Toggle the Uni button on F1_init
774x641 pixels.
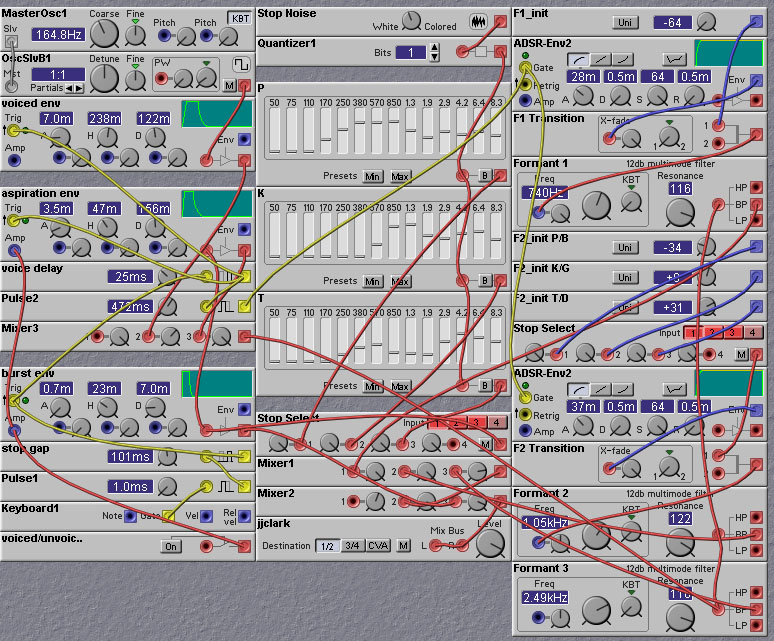click(x=625, y=22)
